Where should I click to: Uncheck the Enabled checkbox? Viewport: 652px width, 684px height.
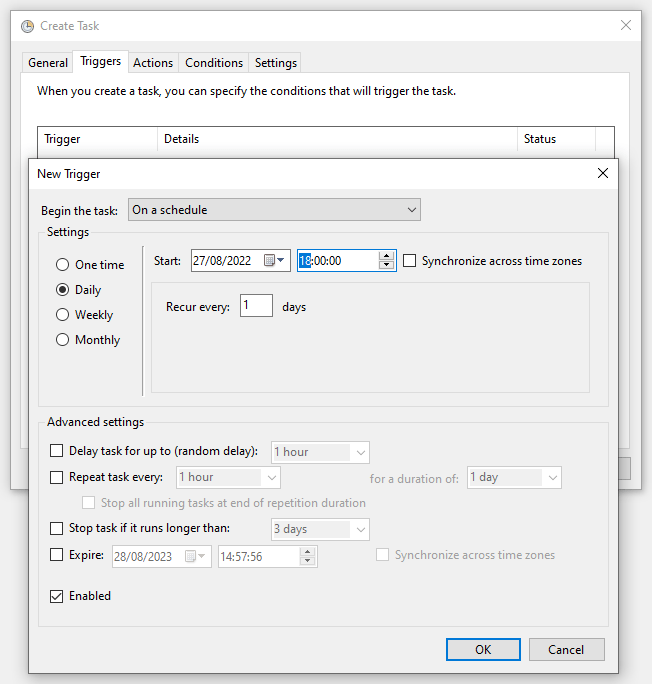click(56, 596)
